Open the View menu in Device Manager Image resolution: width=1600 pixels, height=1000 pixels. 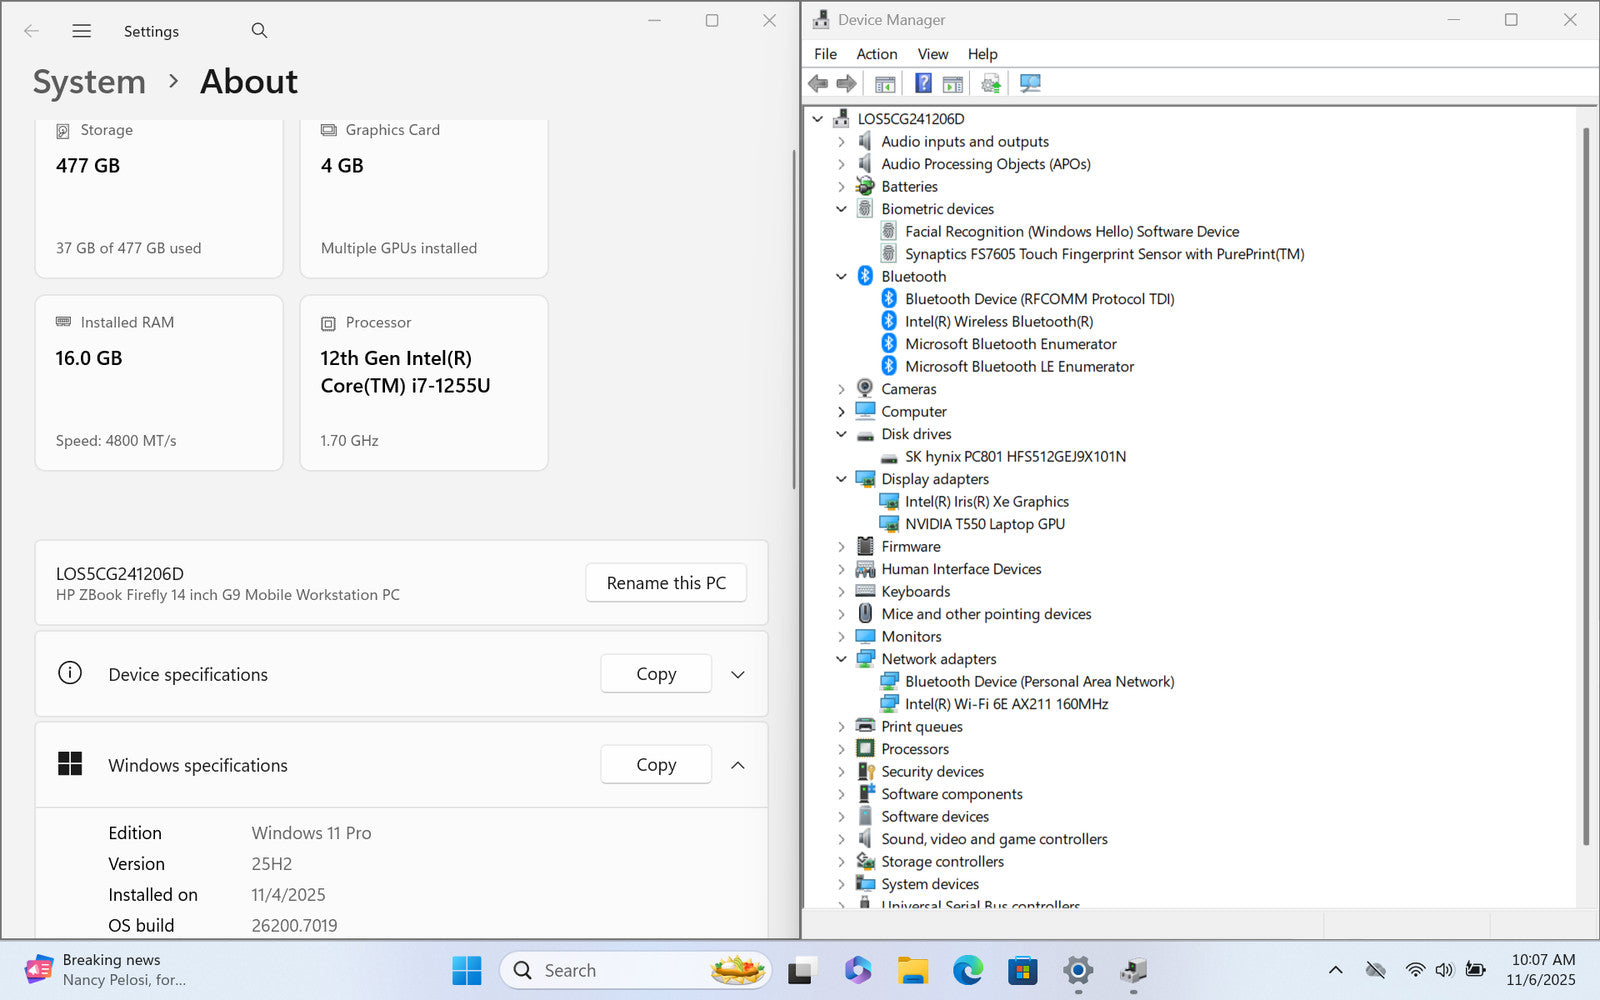pyautogui.click(x=932, y=54)
